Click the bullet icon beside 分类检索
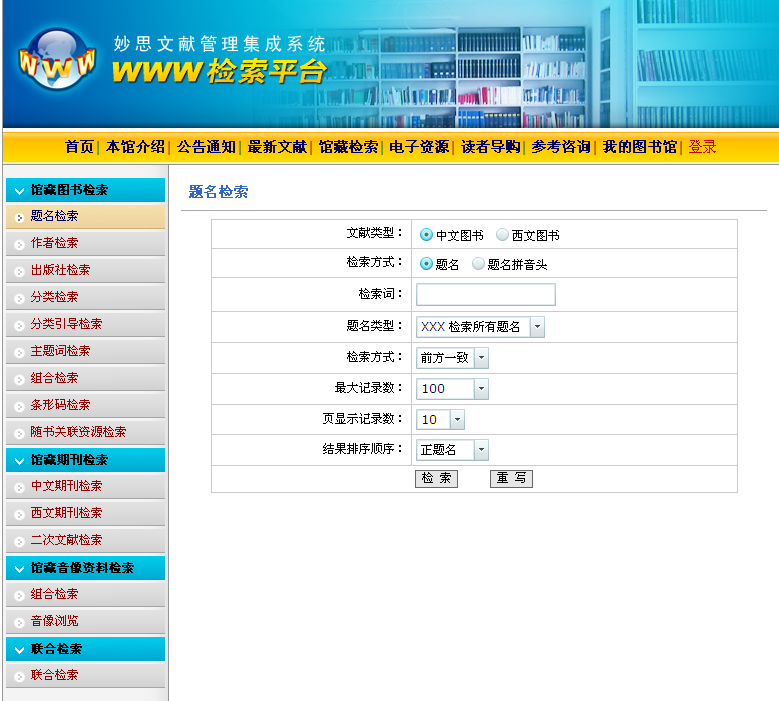Viewport: 779px width, 701px height. coord(19,298)
